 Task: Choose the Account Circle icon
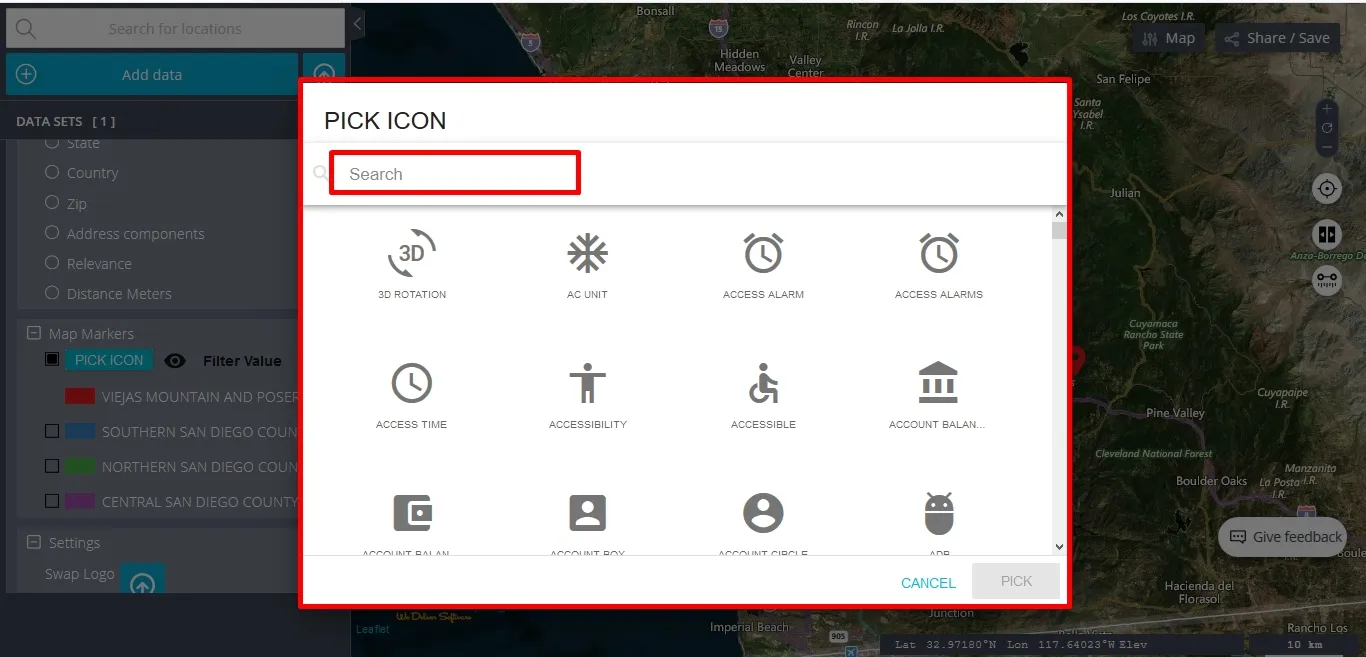tap(763, 513)
